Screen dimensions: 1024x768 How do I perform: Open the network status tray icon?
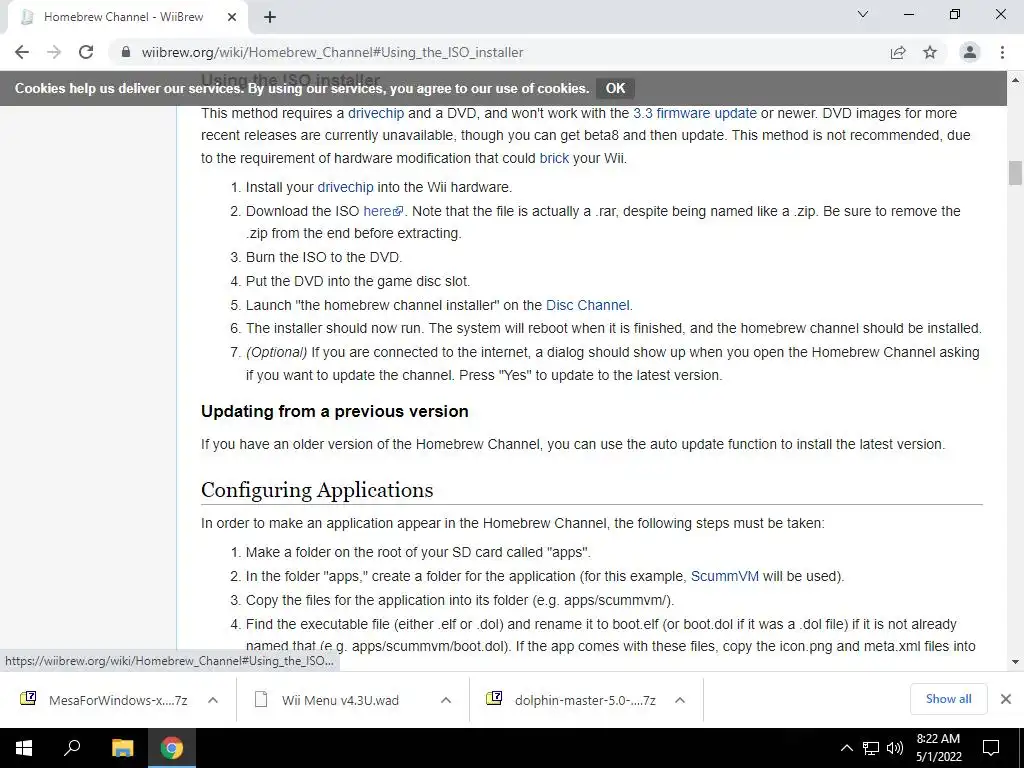[x=871, y=748]
